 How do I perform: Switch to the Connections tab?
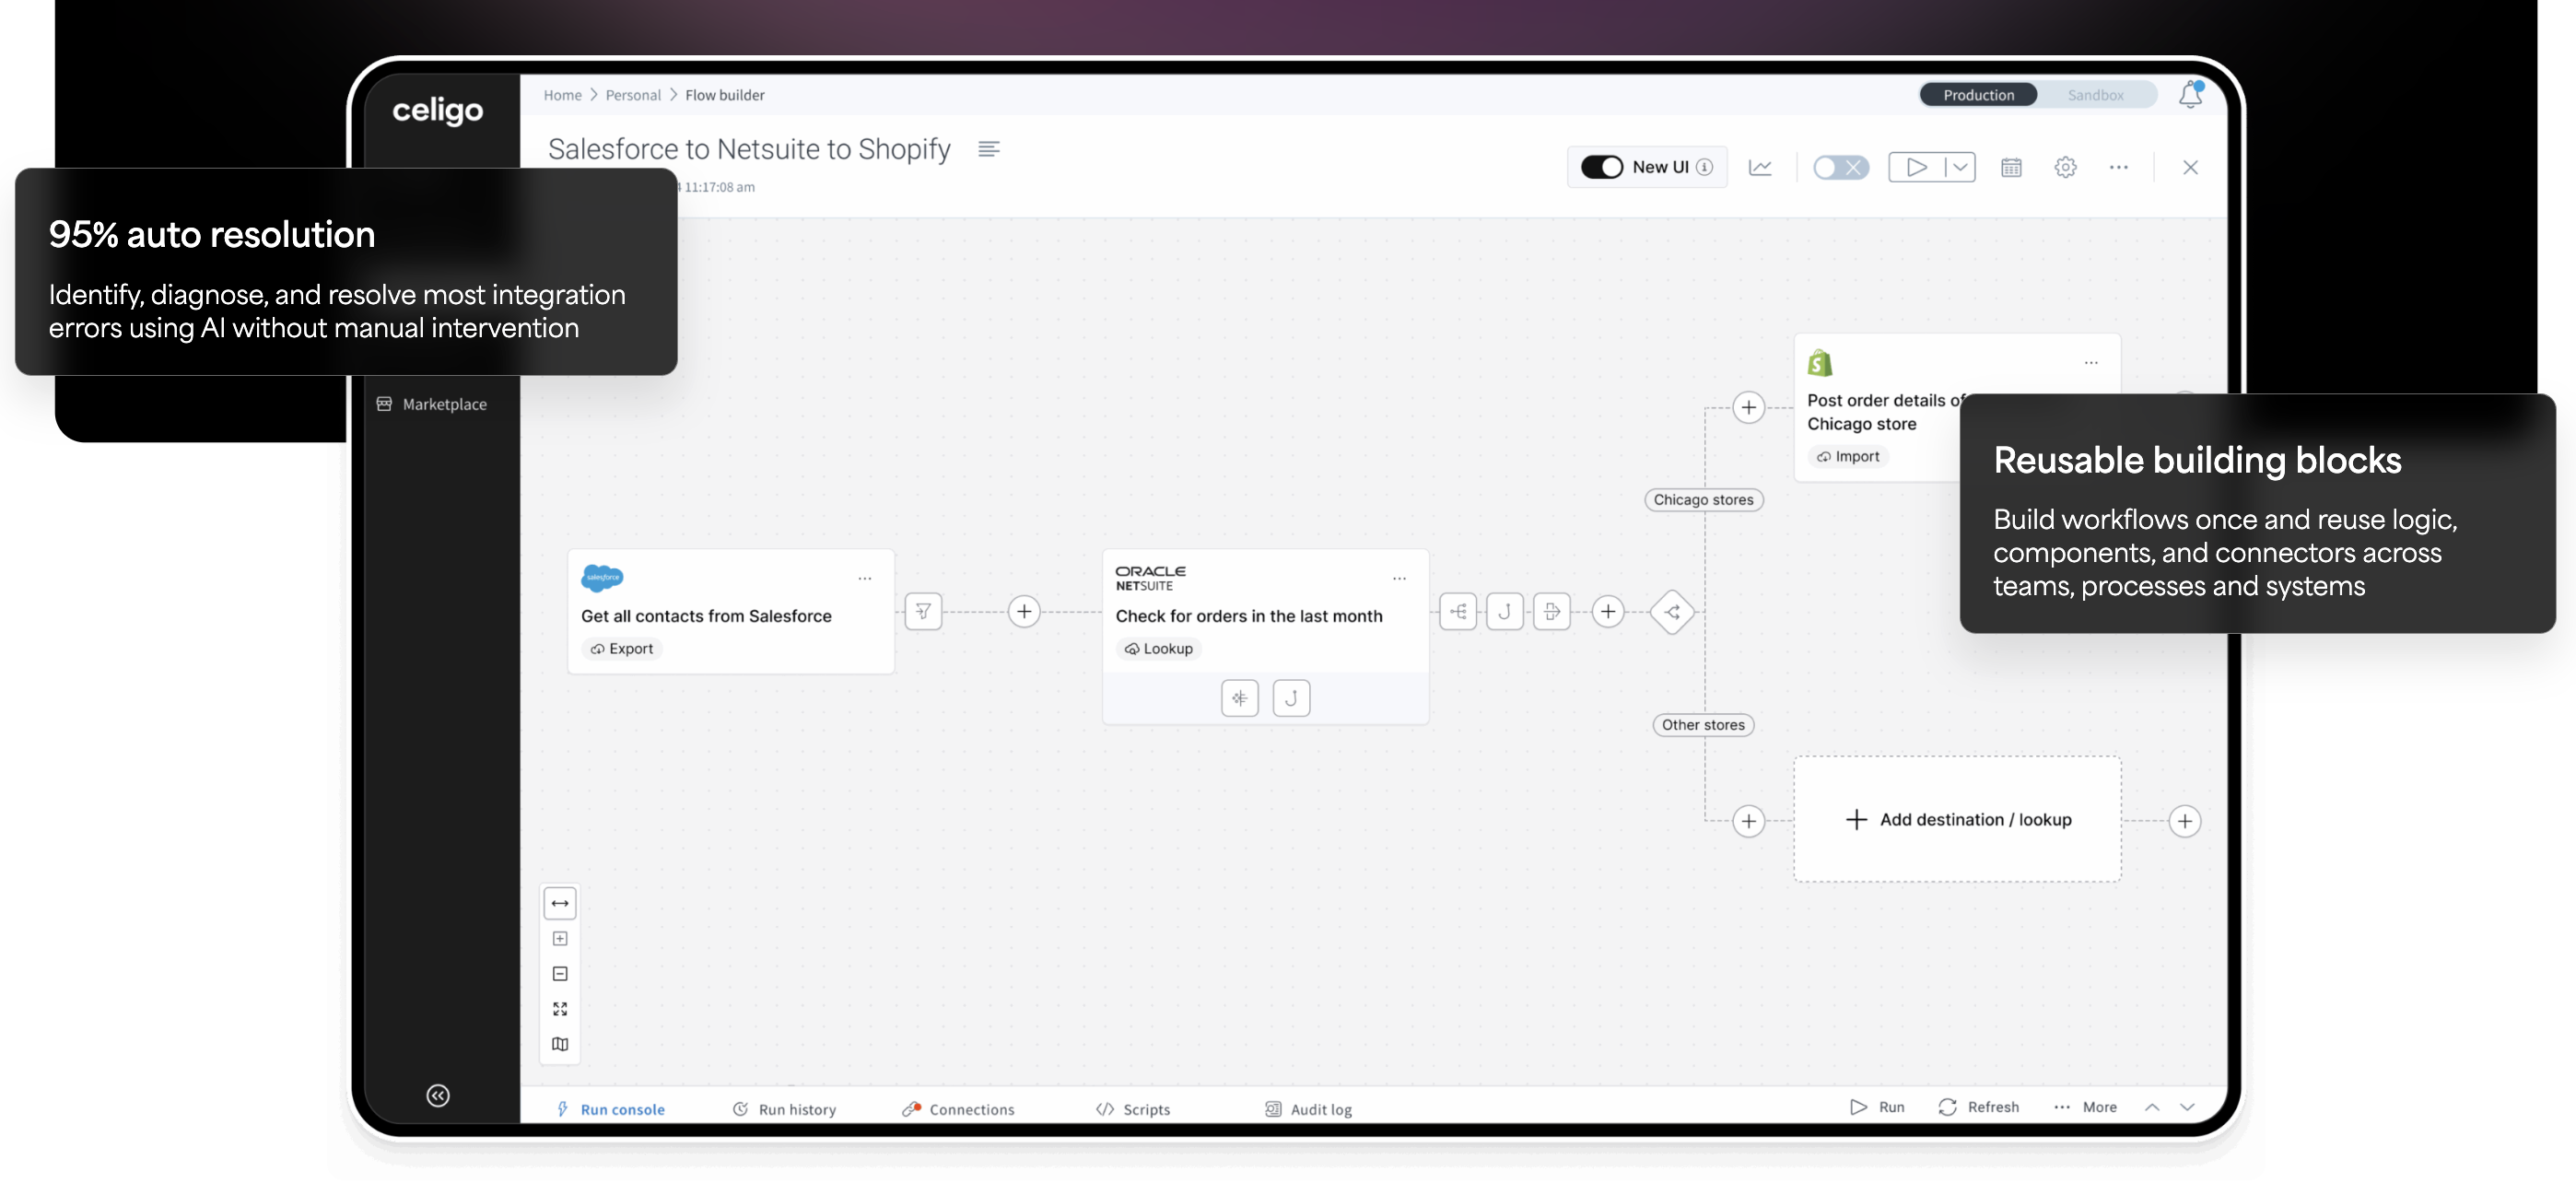(958, 1109)
